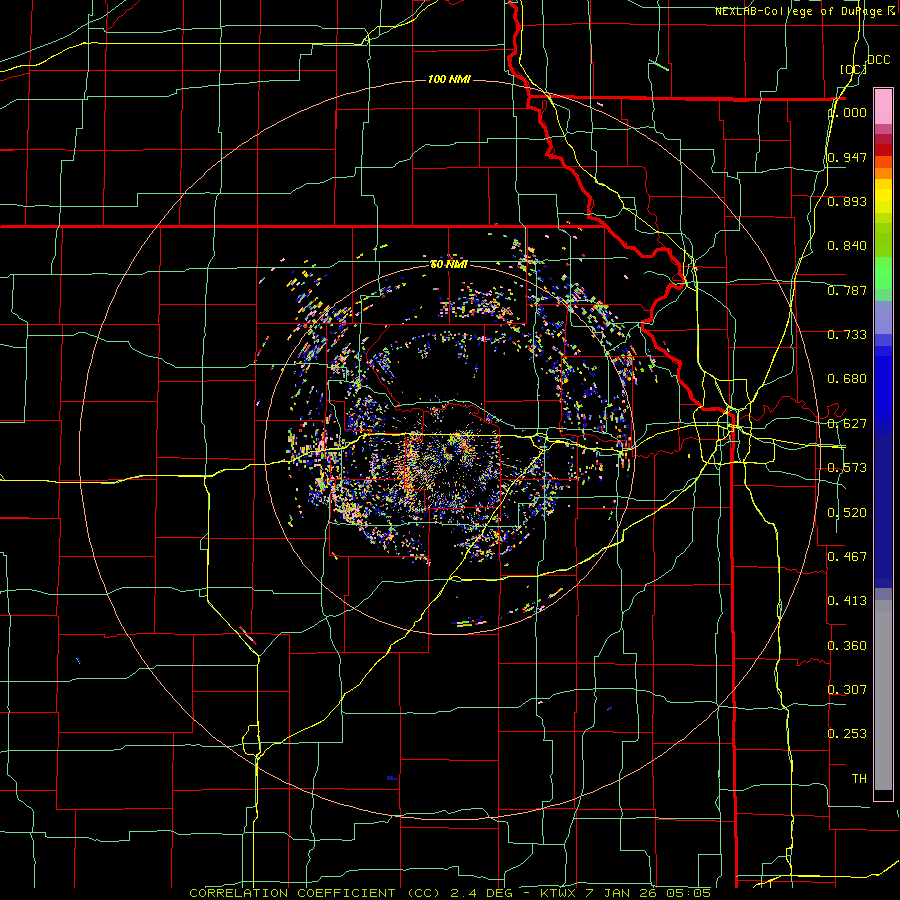Click the 50 NMI range ring label
This screenshot has height=900, width=900.
(449, 264)
